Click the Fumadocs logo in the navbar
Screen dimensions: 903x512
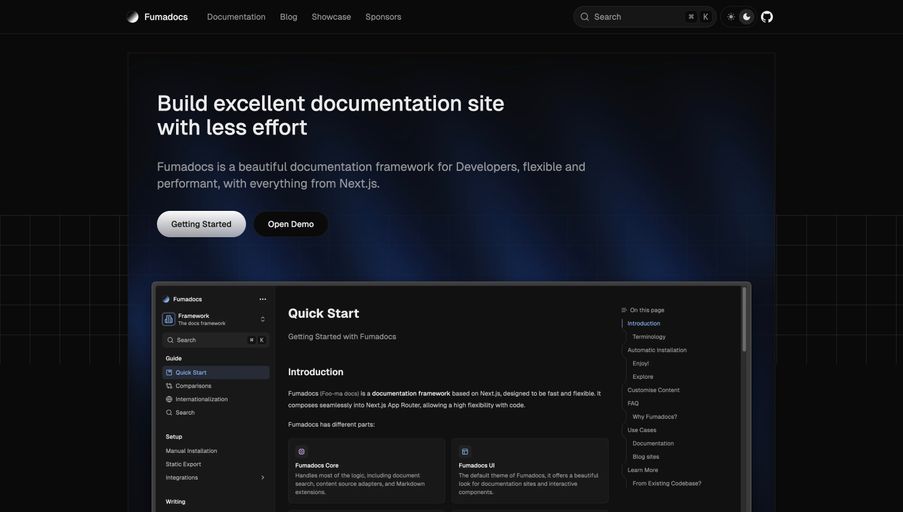point(133,17)
